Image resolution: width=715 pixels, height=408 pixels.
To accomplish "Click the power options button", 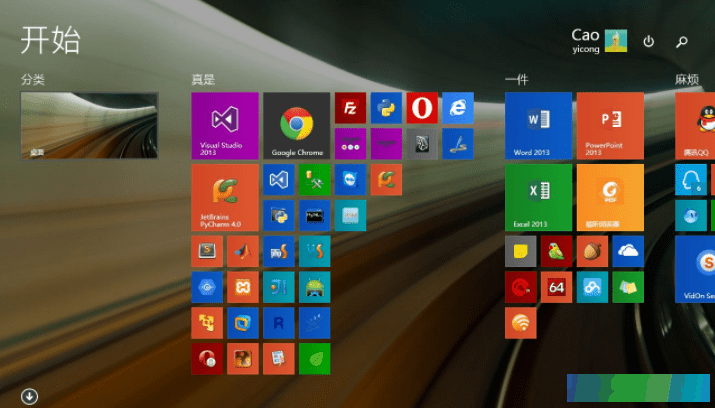I will (648, 41).
